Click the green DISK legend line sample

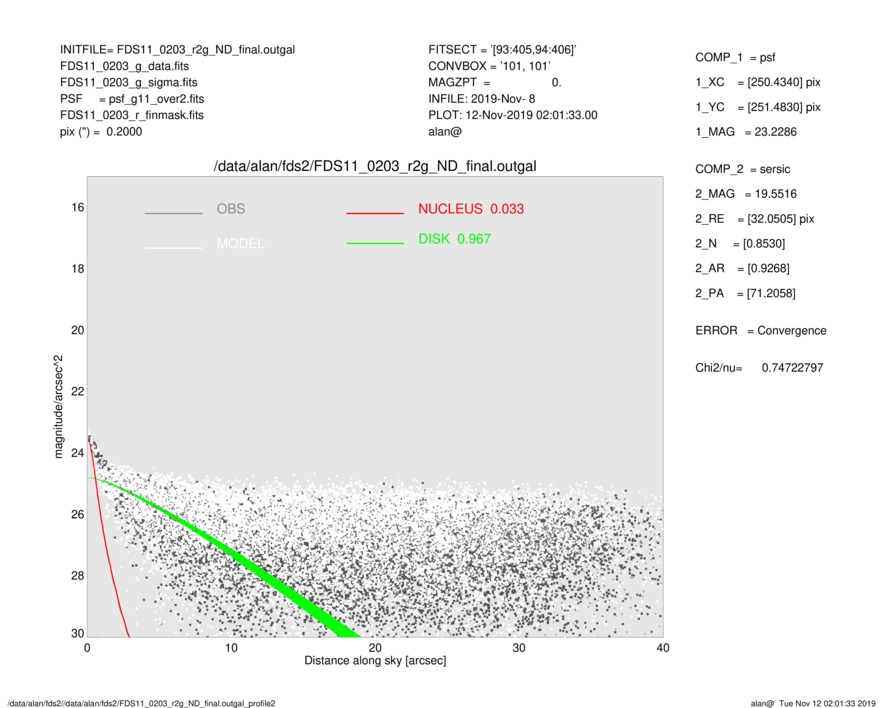[x=375, y=243]
